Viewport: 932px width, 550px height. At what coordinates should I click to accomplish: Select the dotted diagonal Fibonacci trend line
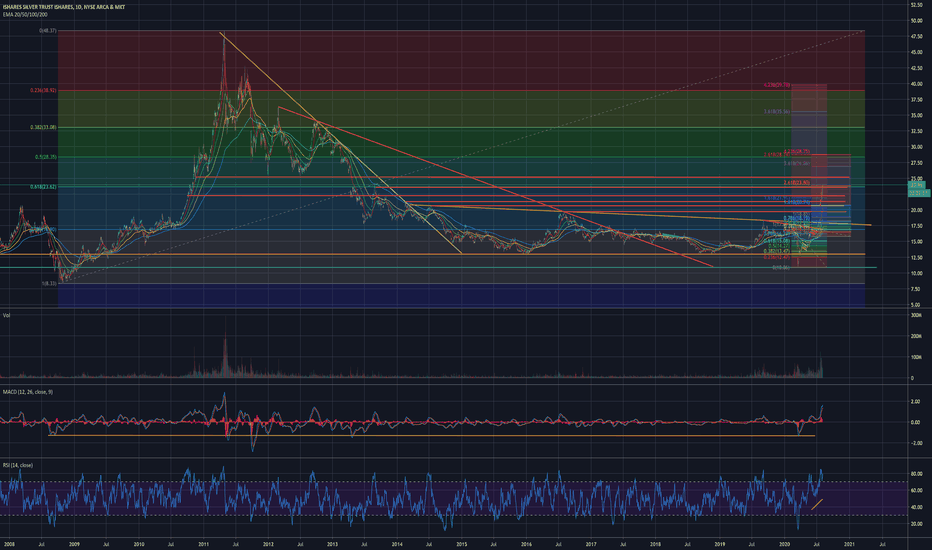coord(464,156)
